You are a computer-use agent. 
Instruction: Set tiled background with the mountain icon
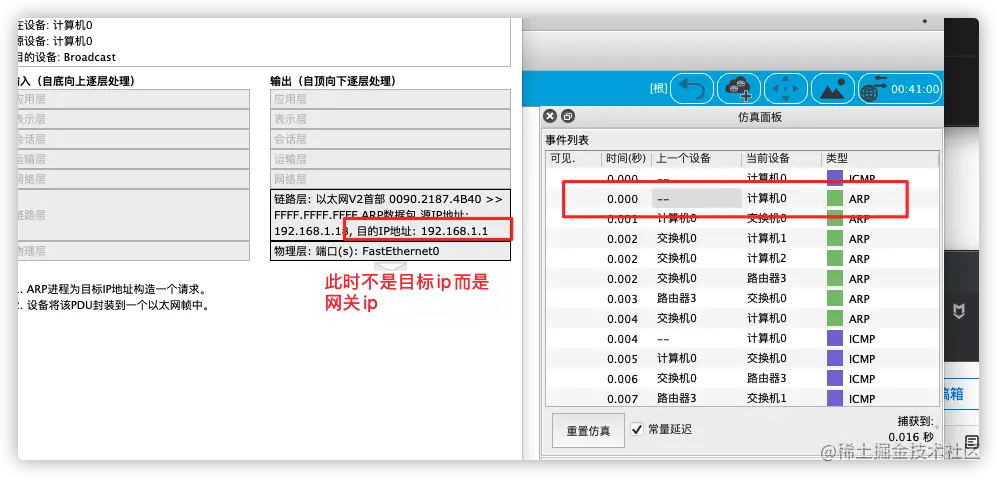tap(832, 89)
